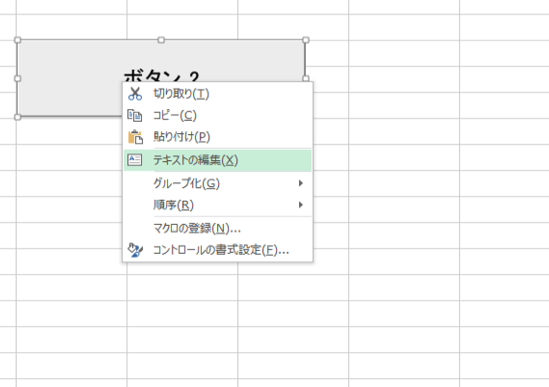This screenshot has width=549, height=387.
Task: Expand the arrow next to グループ化(G)
Action: tap(300, 183)
